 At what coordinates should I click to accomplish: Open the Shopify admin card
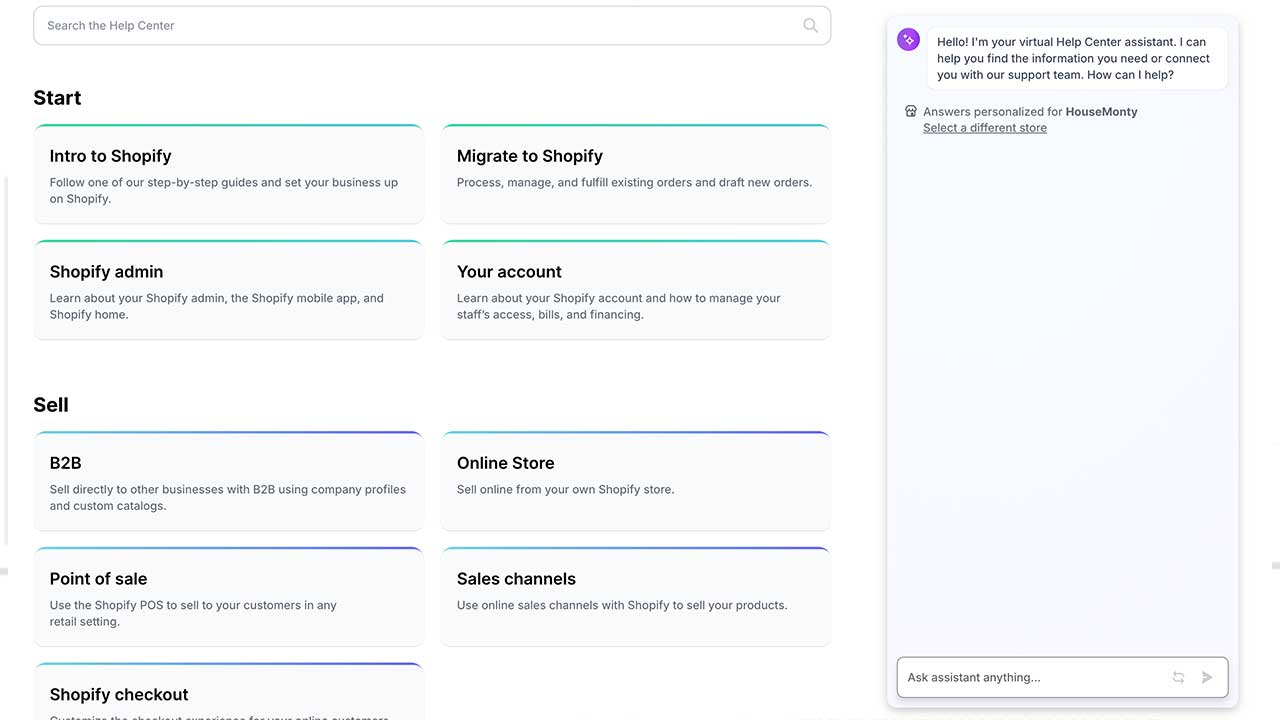point(229,290)
